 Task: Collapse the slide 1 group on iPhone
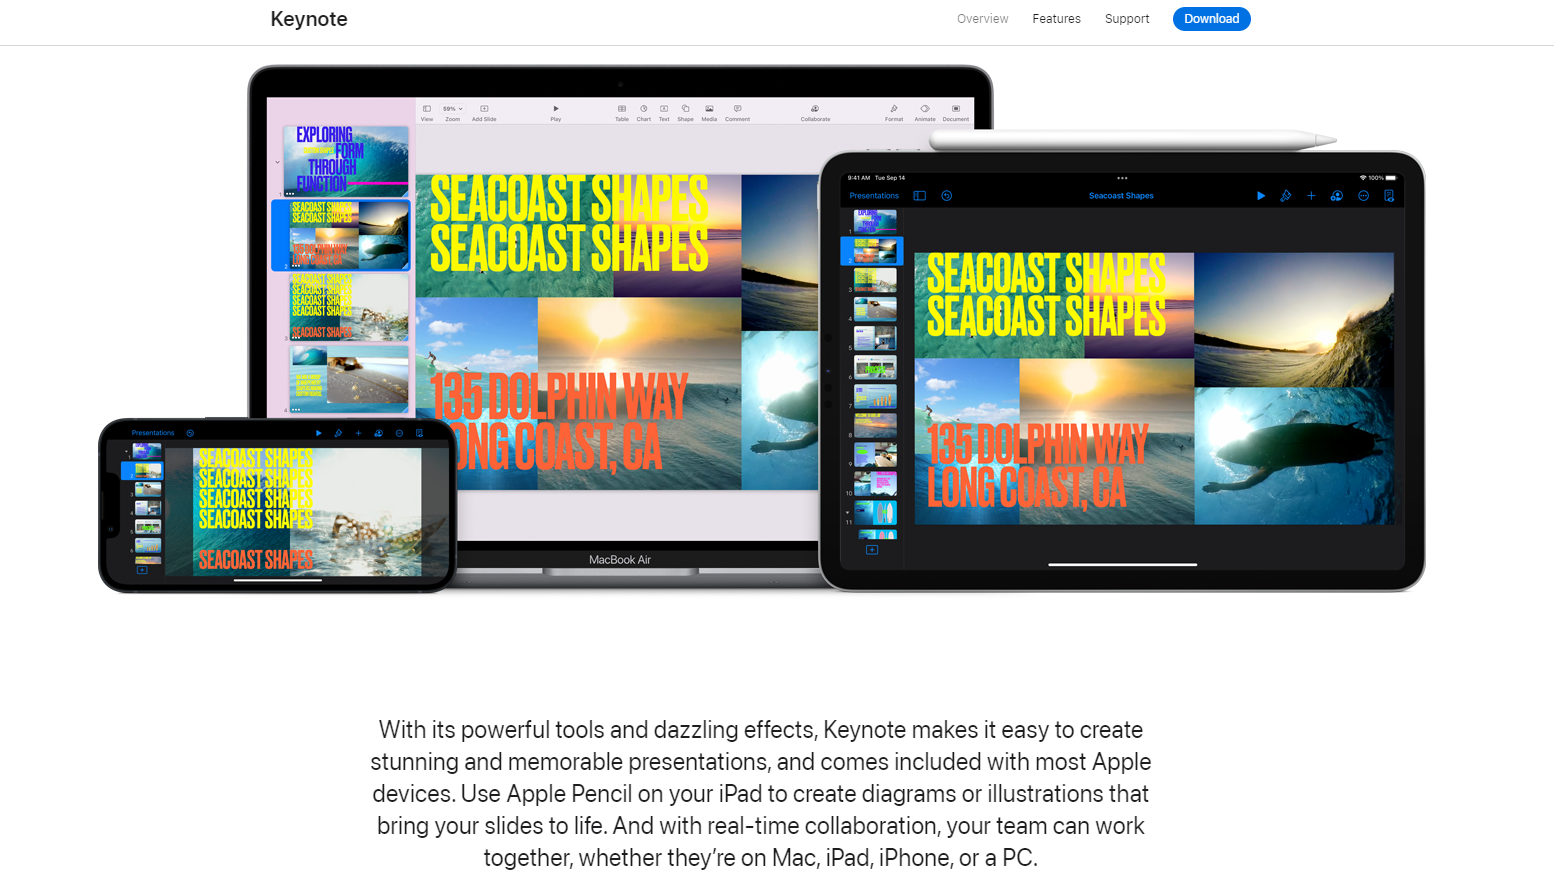coord(127,452)
